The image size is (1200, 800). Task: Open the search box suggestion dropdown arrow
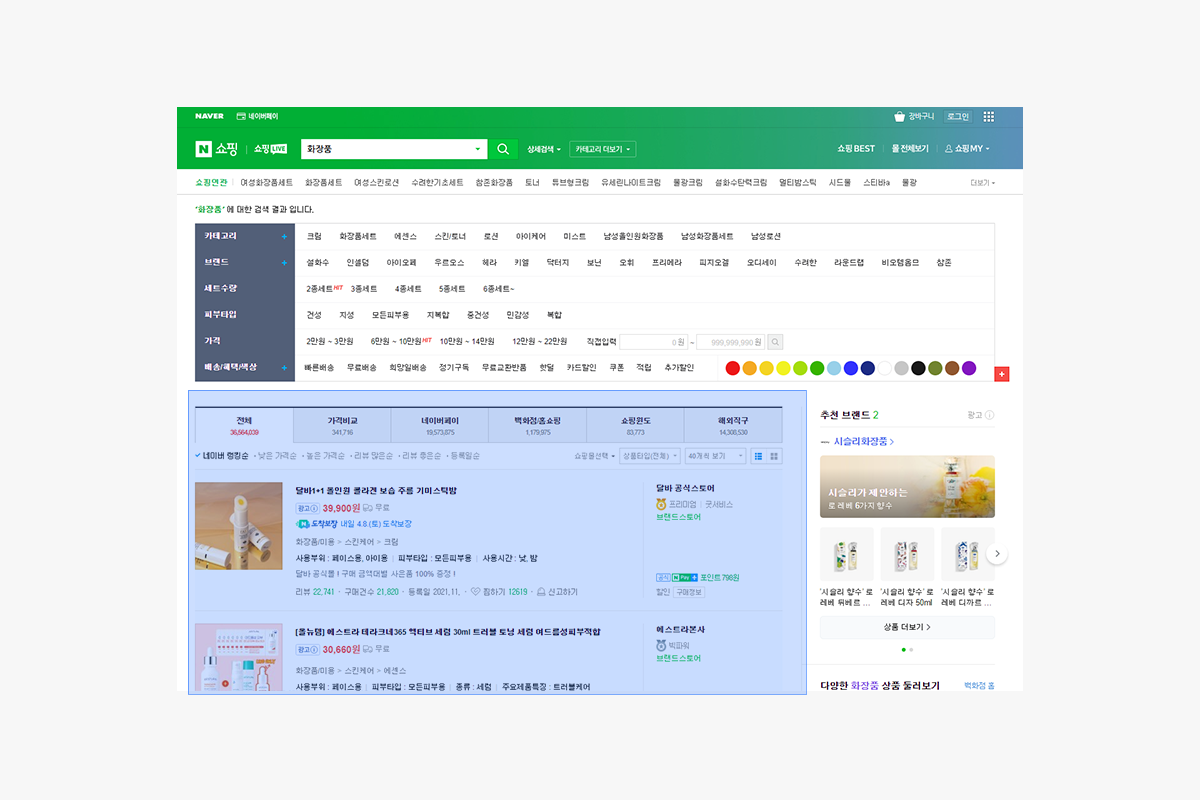click(x=477, y=149)
